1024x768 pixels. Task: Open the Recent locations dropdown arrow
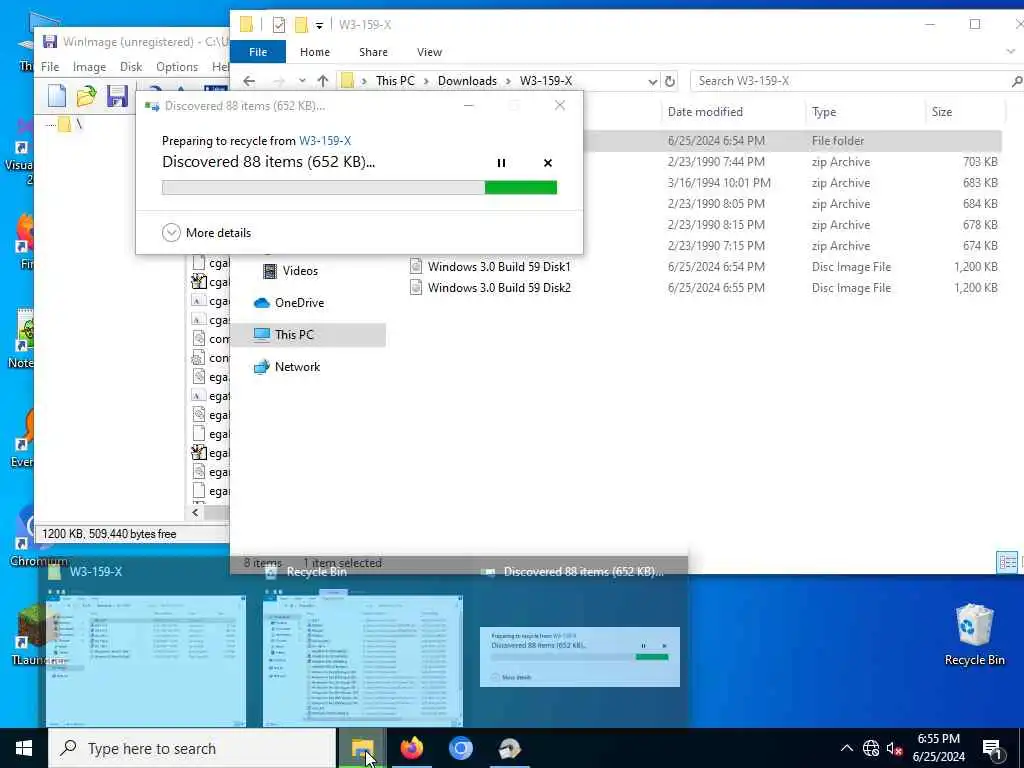tap(302, 81)
